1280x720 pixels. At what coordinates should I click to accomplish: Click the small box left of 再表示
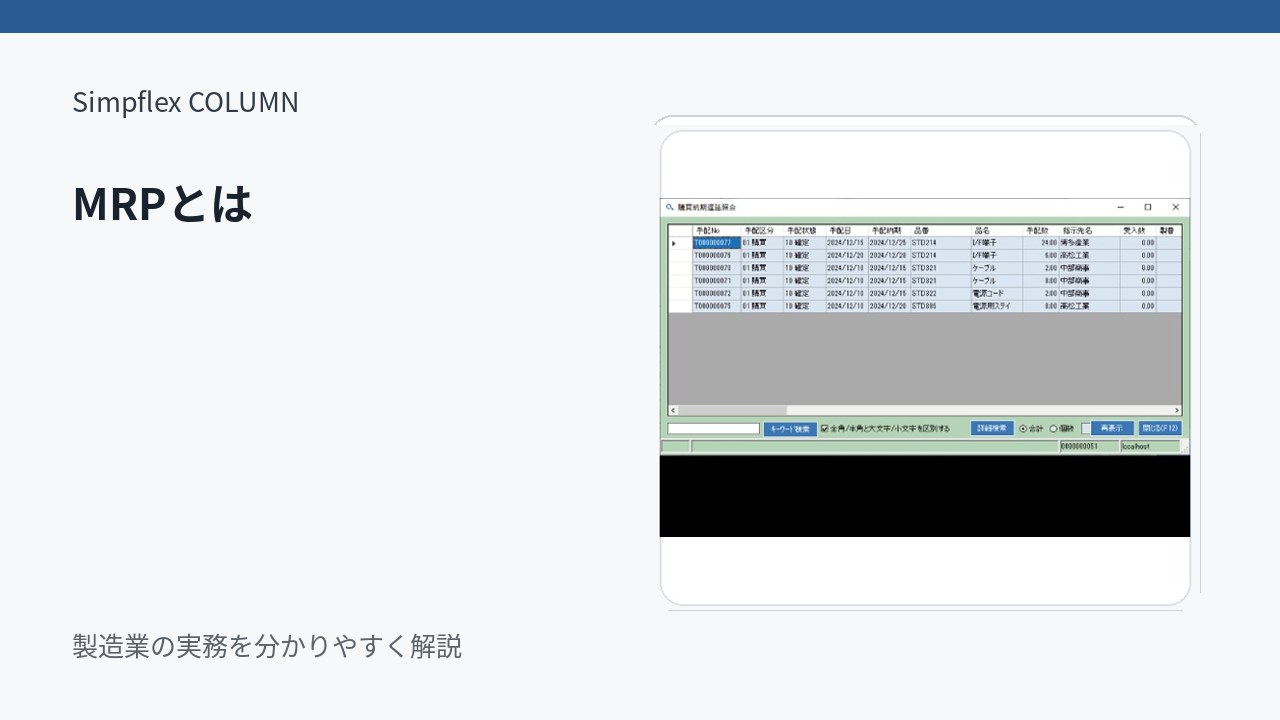(x=1086, y=429)
